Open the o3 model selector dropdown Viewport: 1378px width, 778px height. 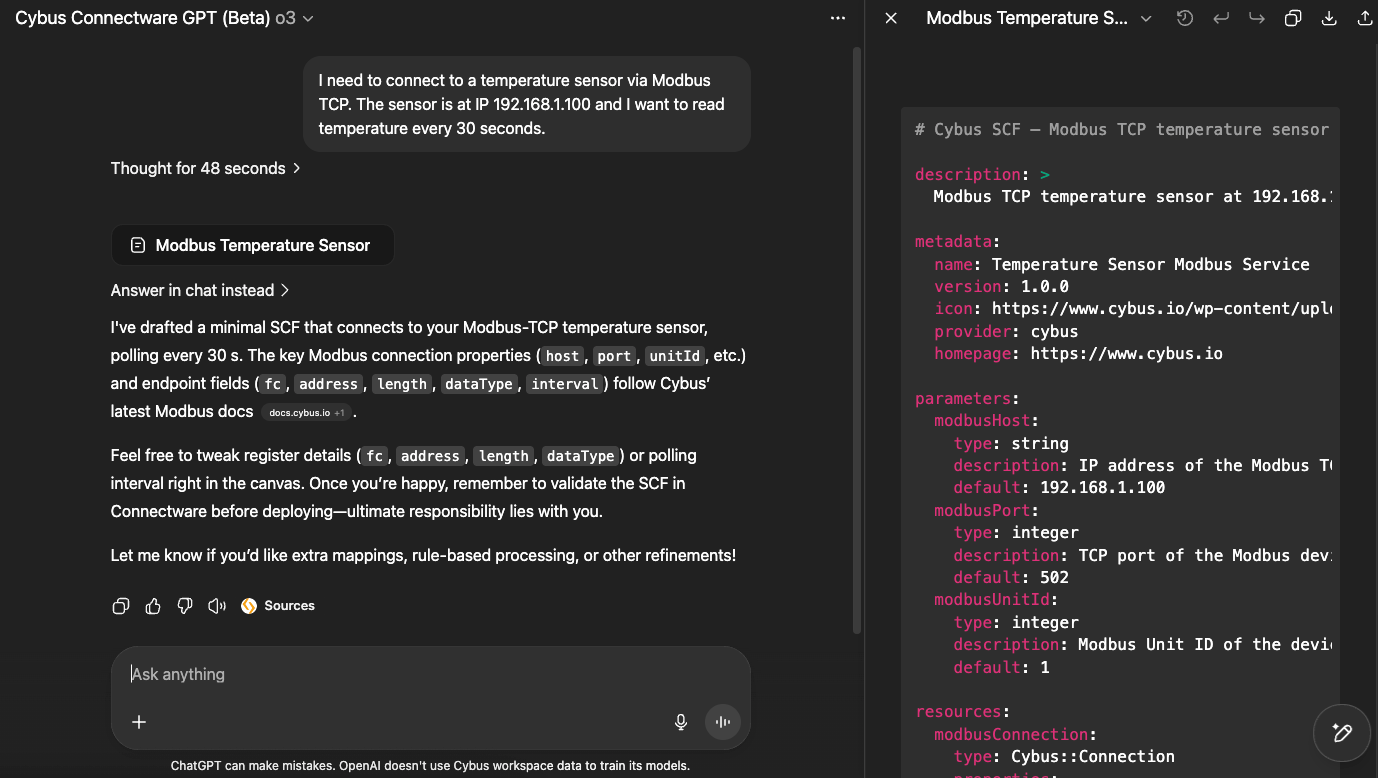[294, 18]
